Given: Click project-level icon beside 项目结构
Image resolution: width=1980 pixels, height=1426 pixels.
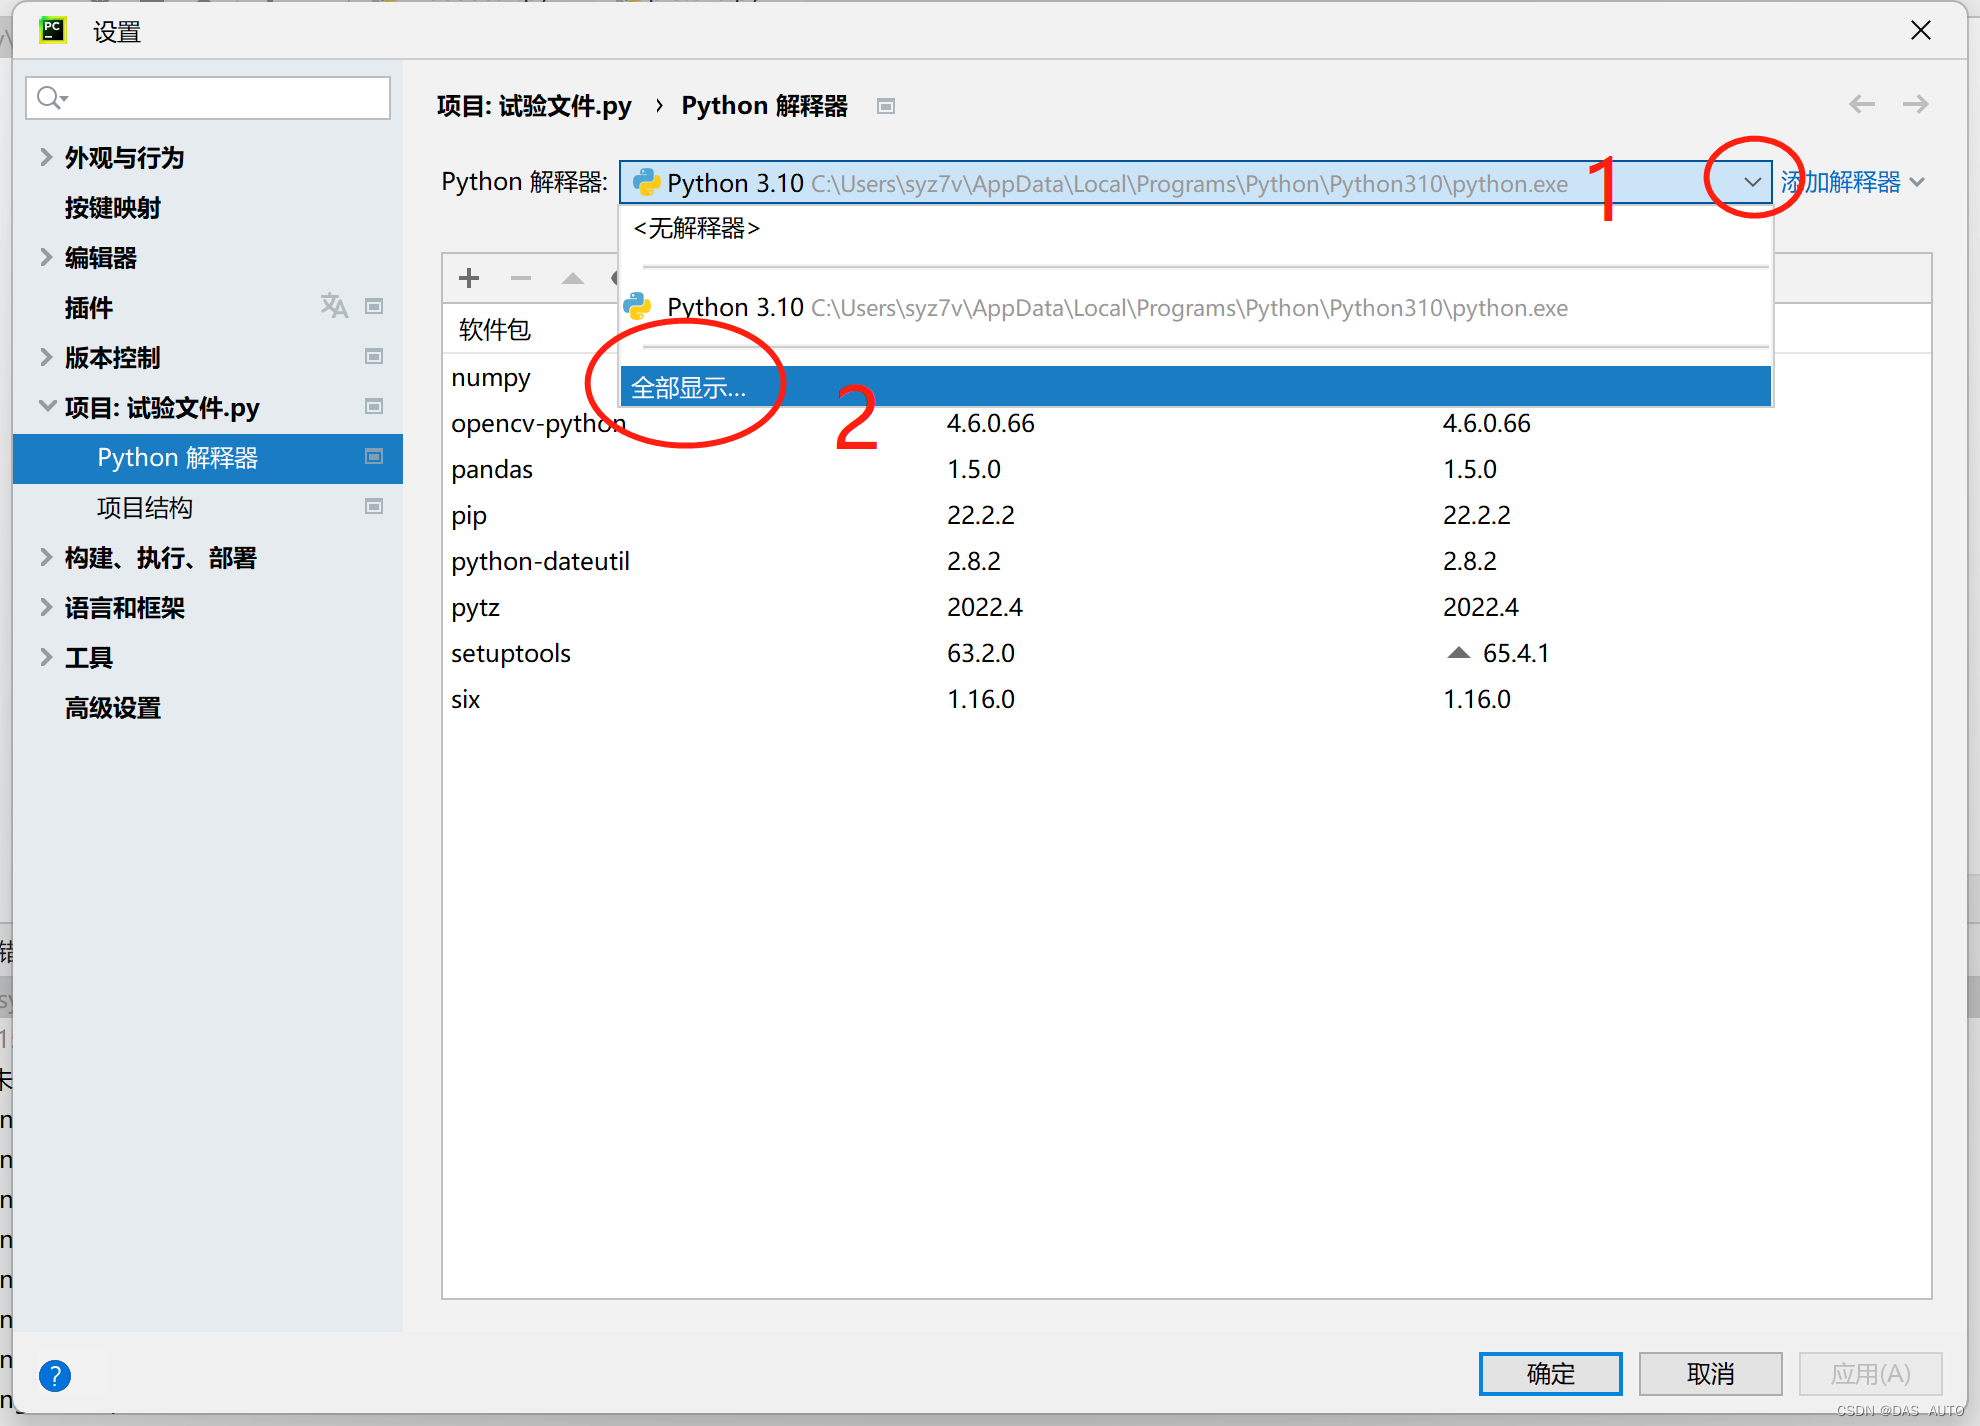Looking at the screenshot, I should [x=374, y=506].
